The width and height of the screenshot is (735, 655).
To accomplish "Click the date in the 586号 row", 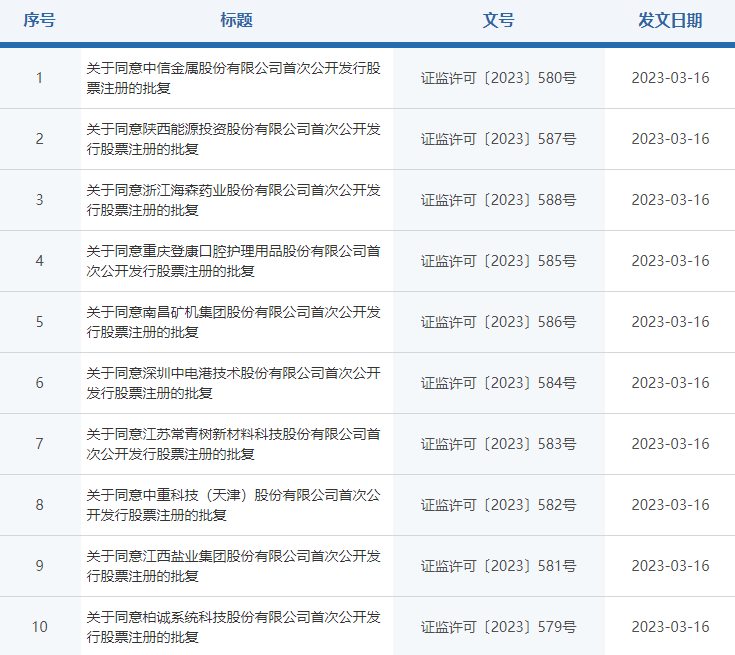I will pos(670,322).
